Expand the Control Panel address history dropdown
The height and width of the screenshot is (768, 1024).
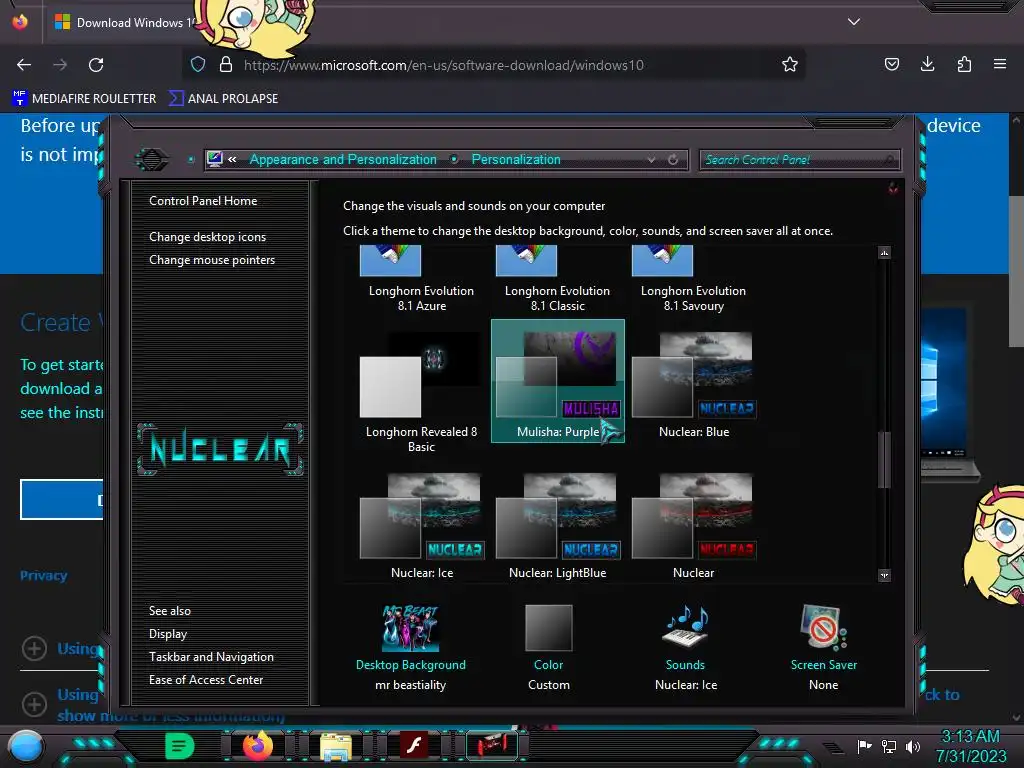[651, 159]
